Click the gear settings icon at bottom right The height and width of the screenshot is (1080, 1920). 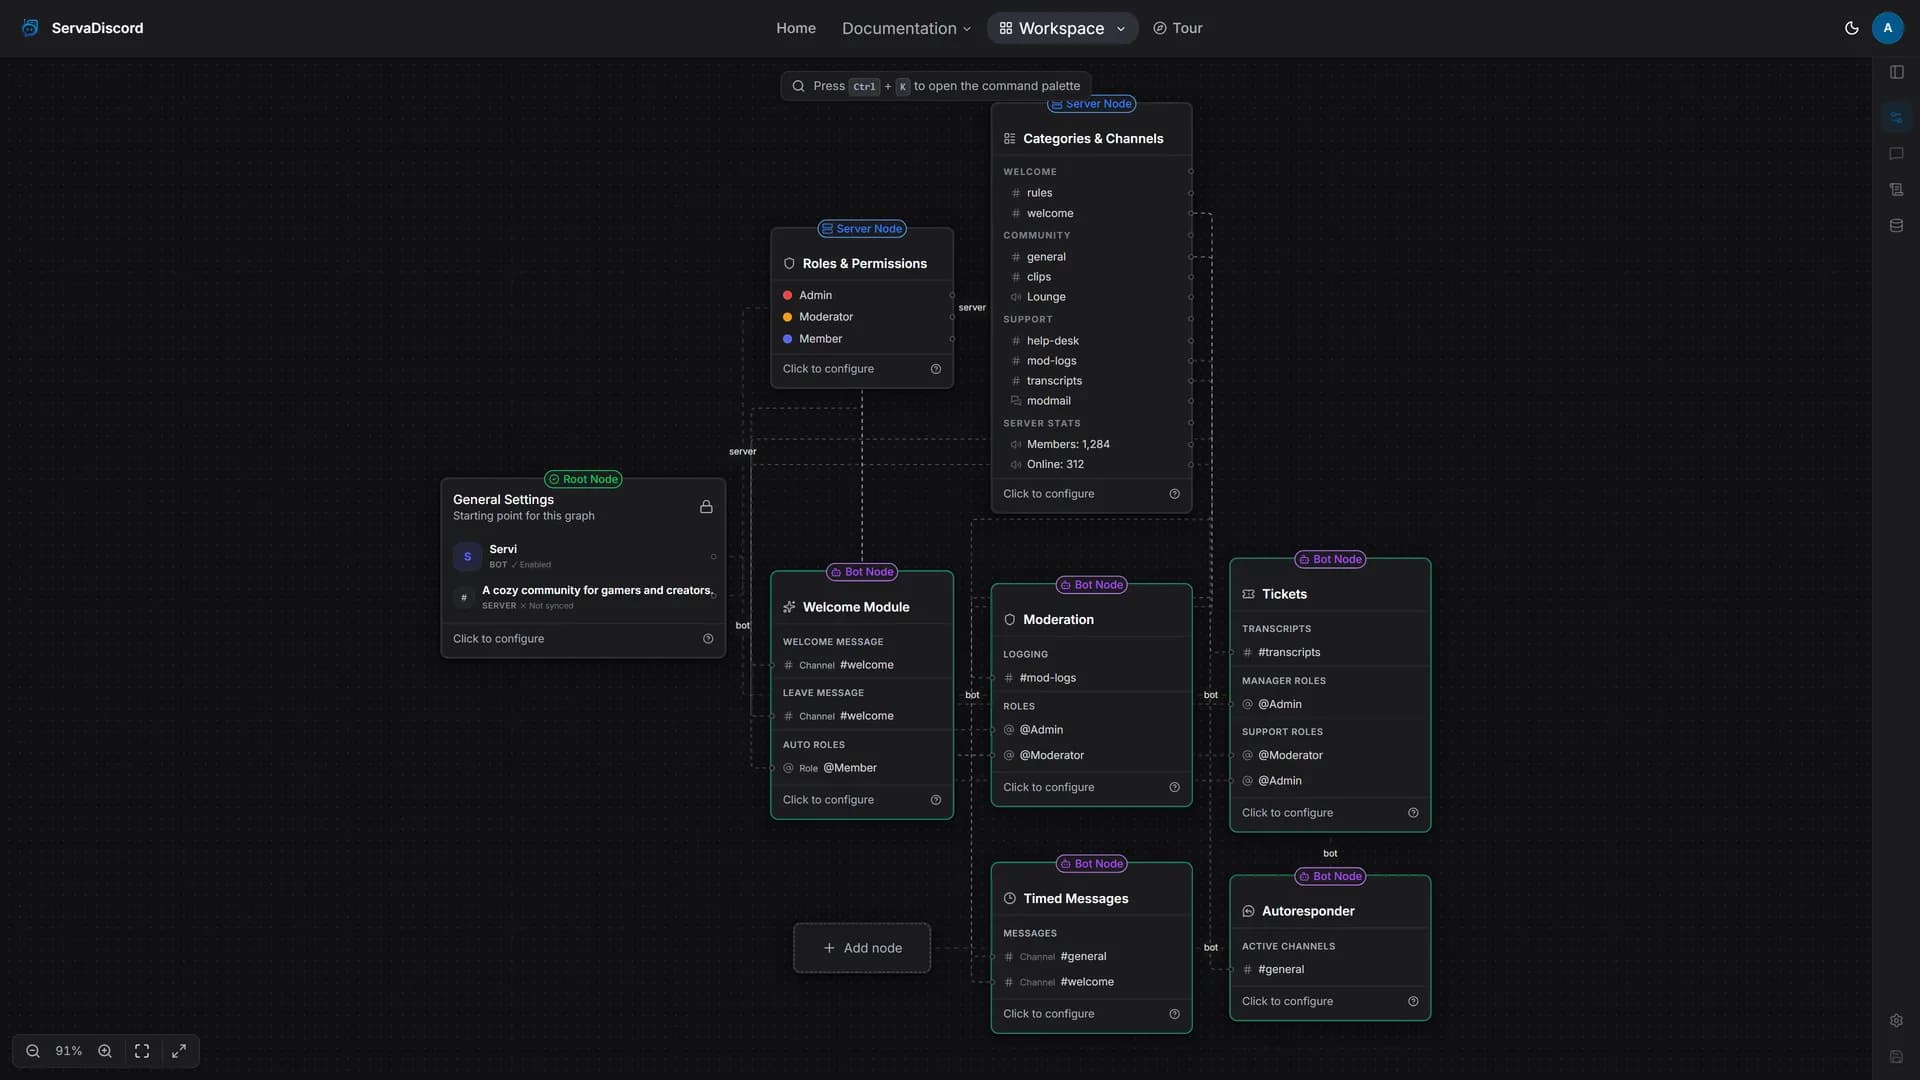point(1896,1021)
